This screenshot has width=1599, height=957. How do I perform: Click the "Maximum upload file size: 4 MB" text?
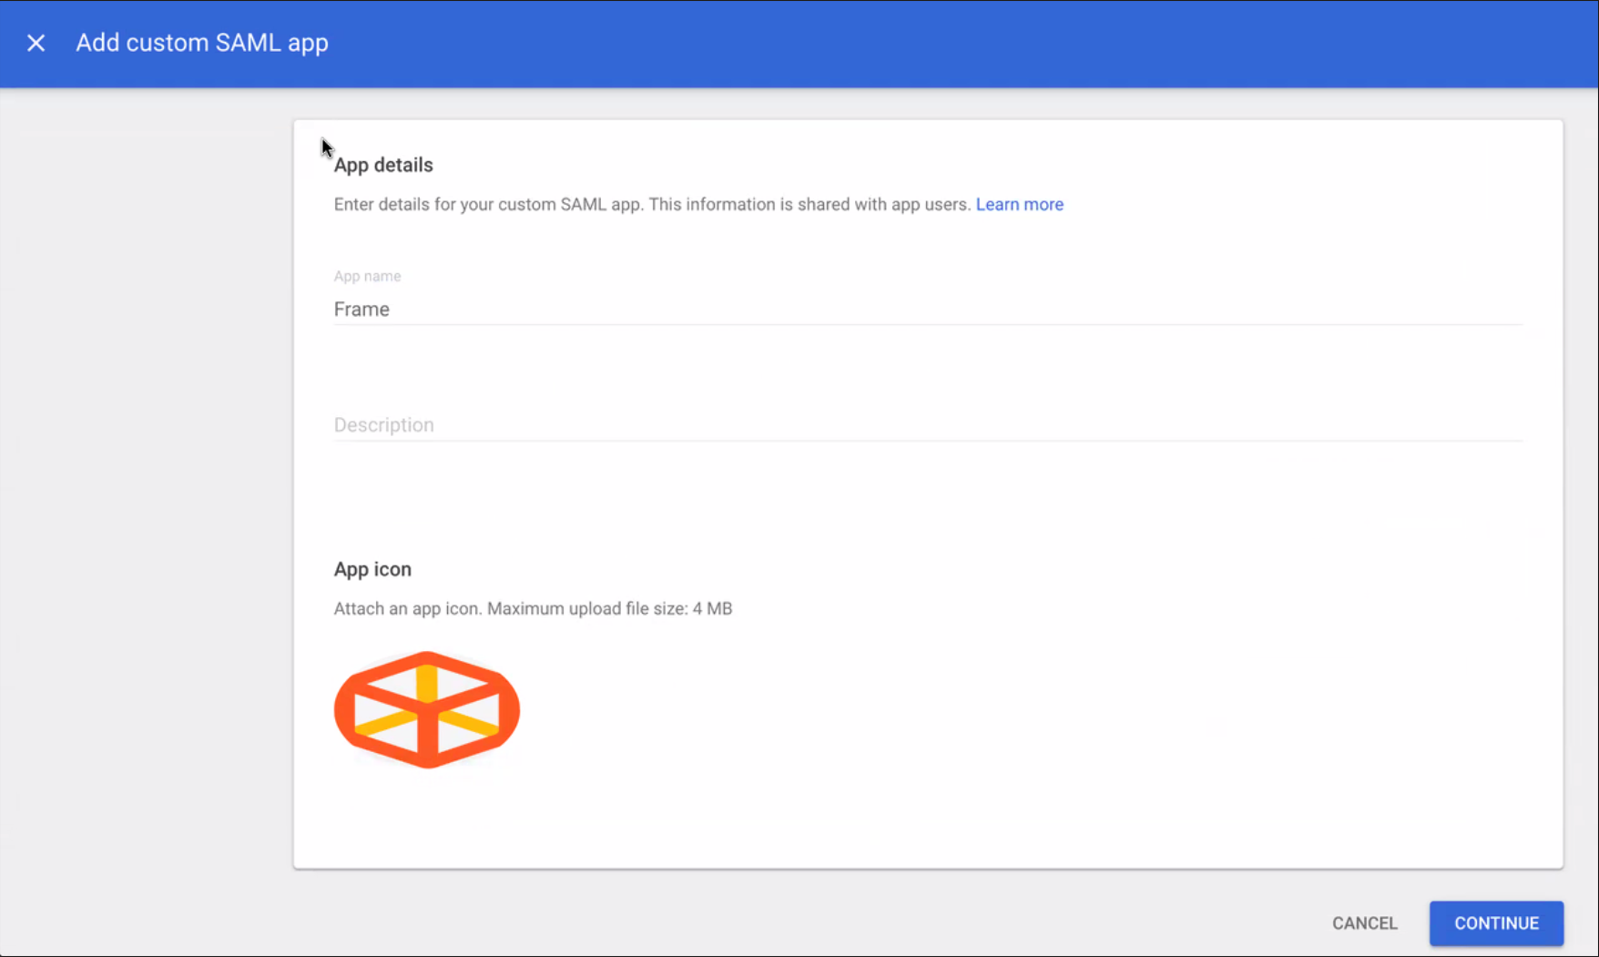(609, 608)
